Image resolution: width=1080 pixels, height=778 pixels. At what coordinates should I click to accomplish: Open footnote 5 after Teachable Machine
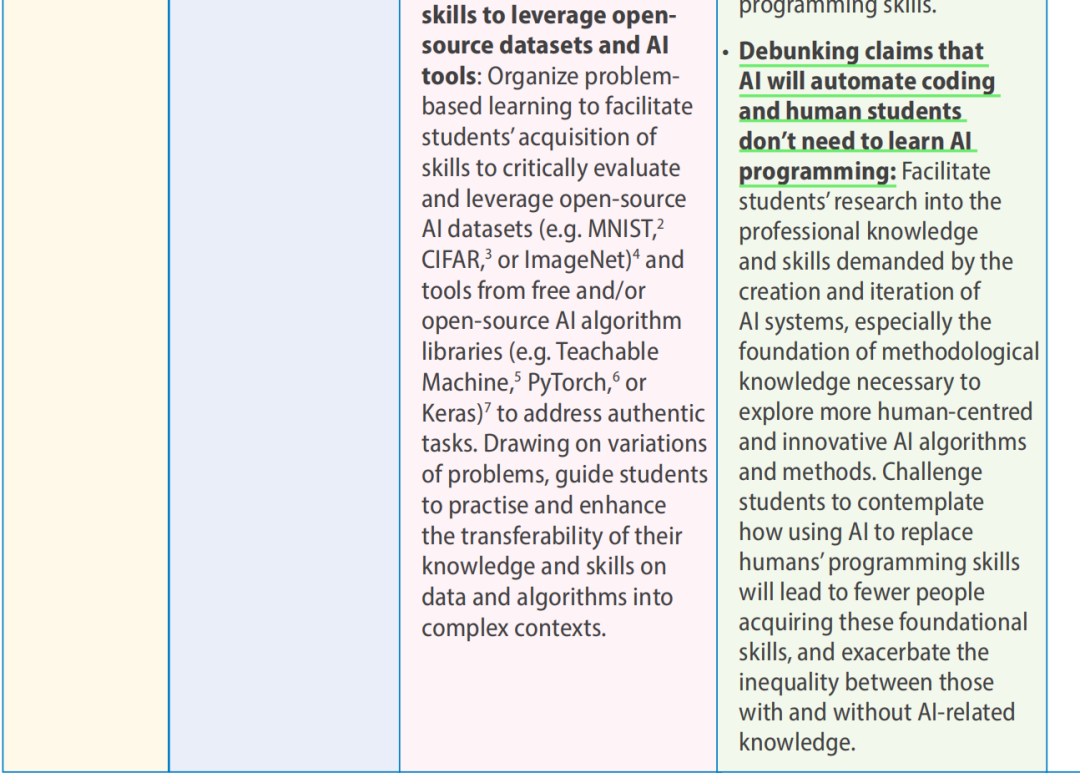[x=518, y=374]
